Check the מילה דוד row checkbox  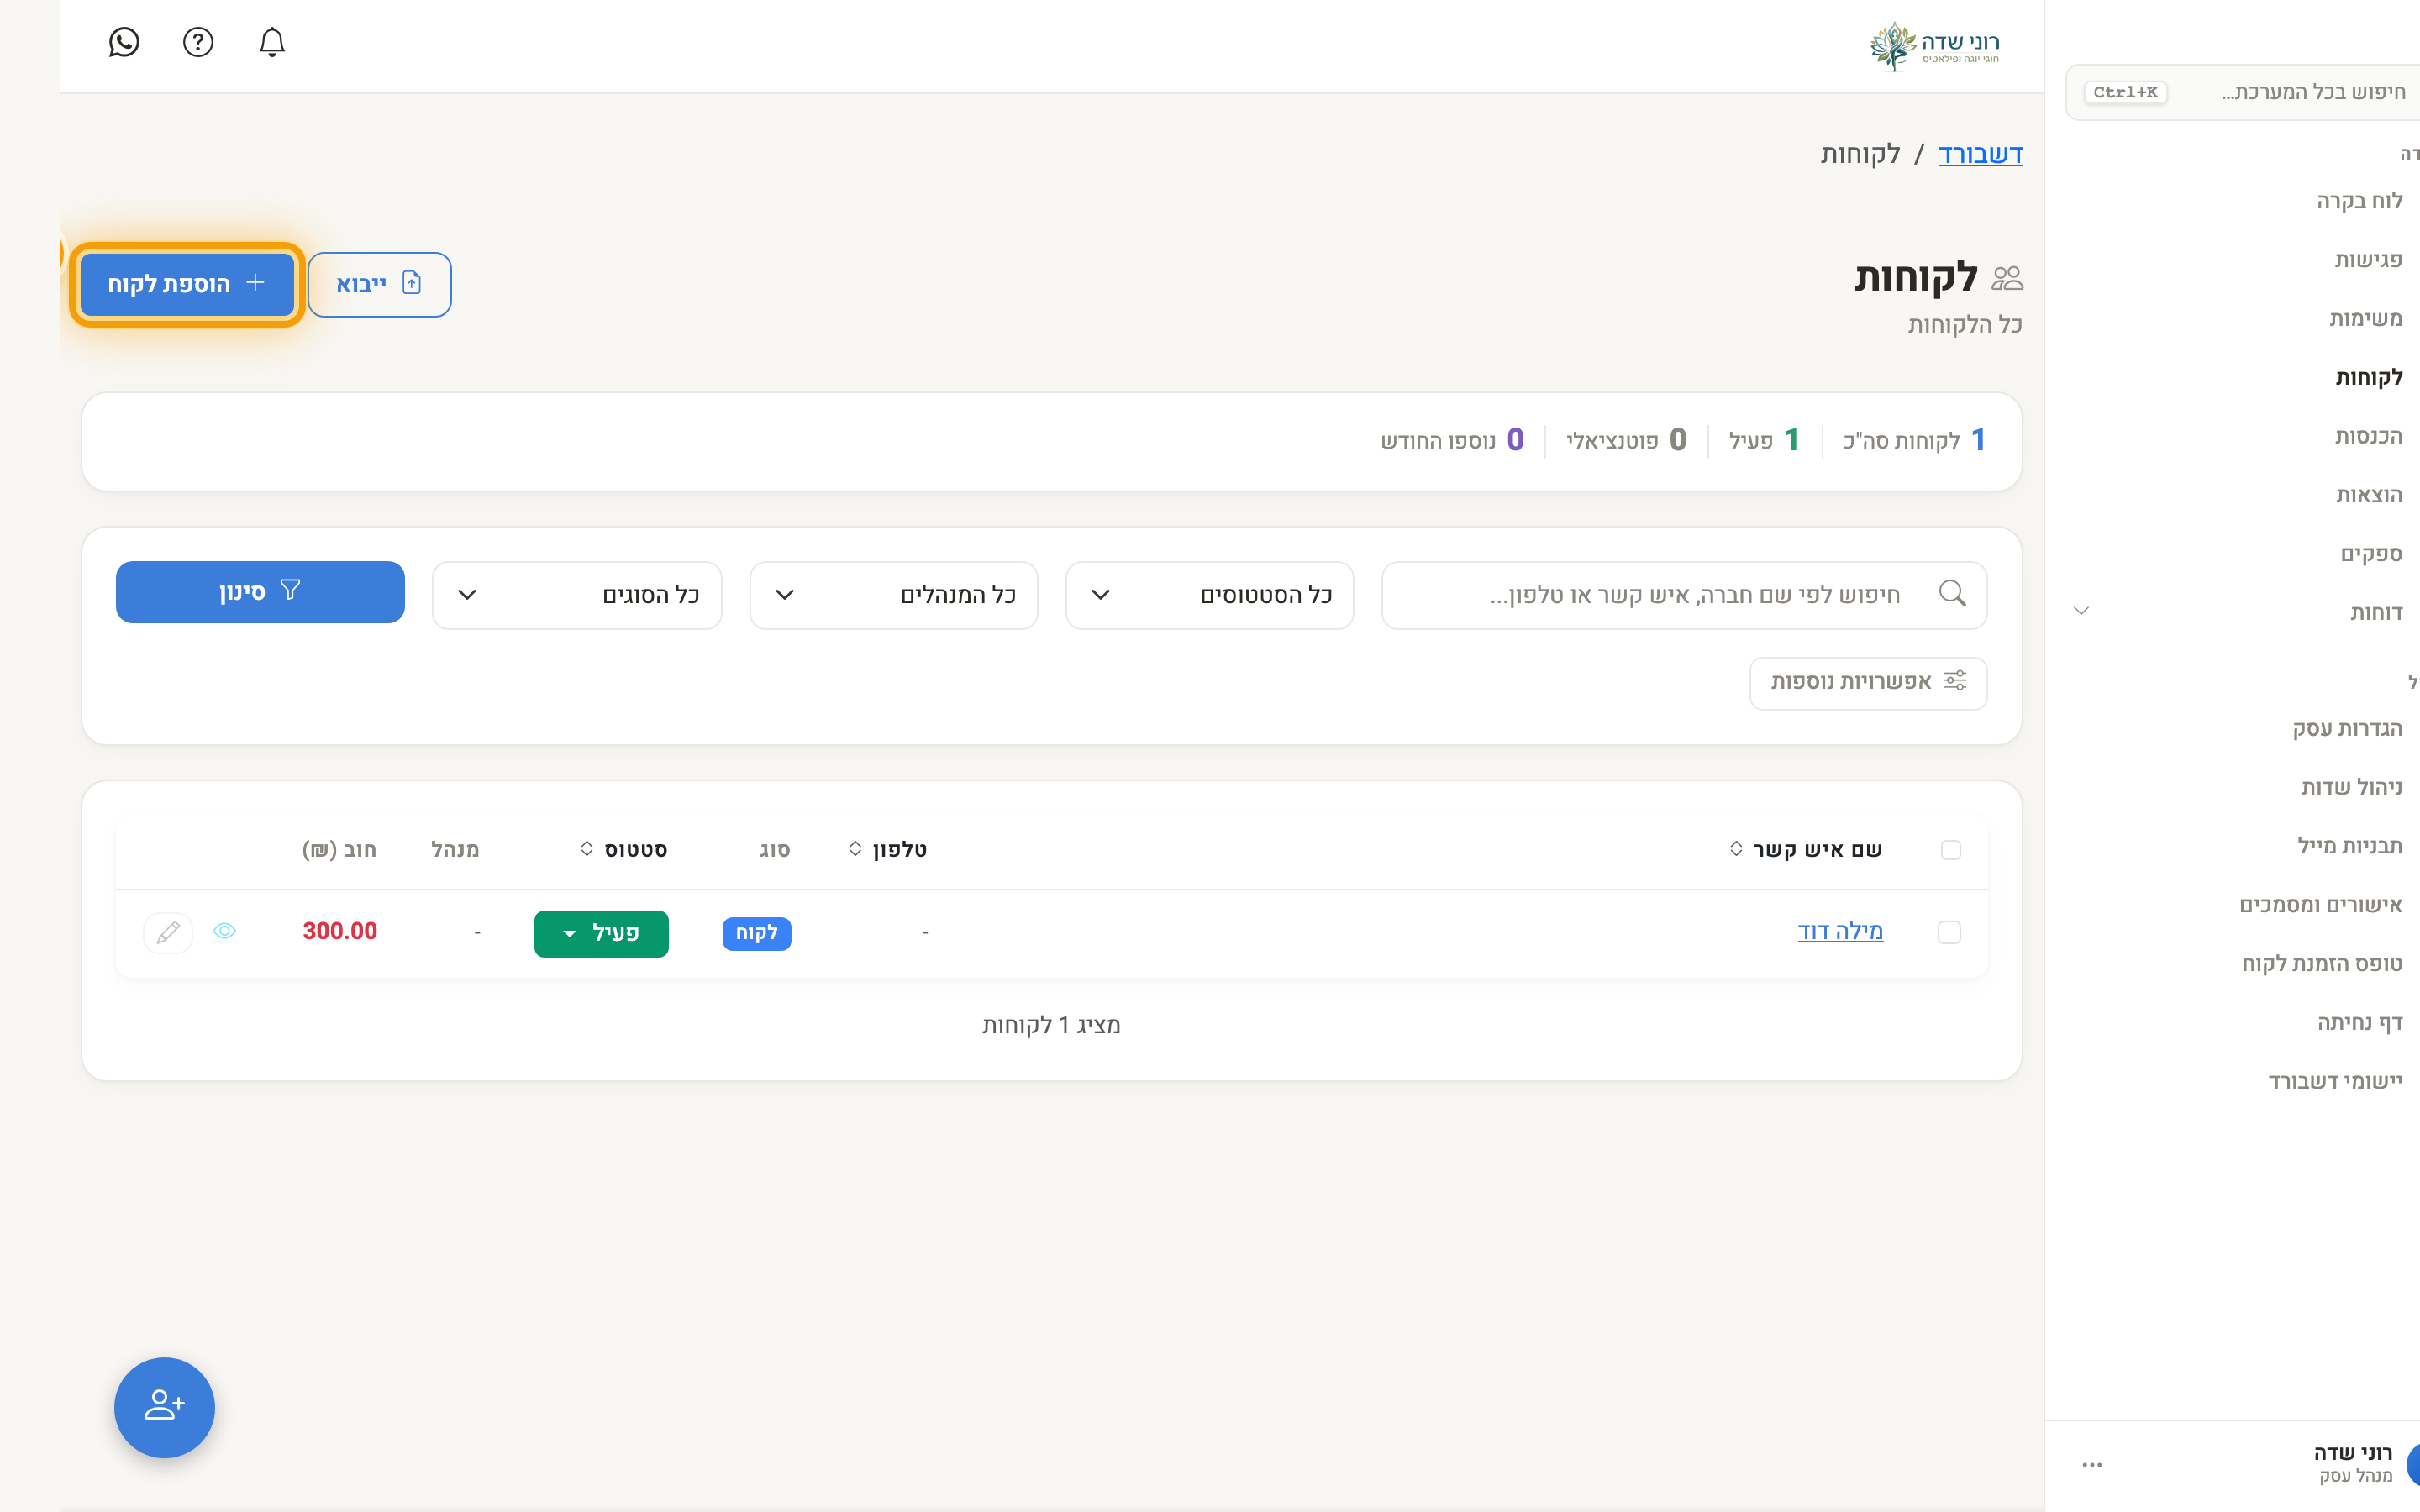[1949, 932]
